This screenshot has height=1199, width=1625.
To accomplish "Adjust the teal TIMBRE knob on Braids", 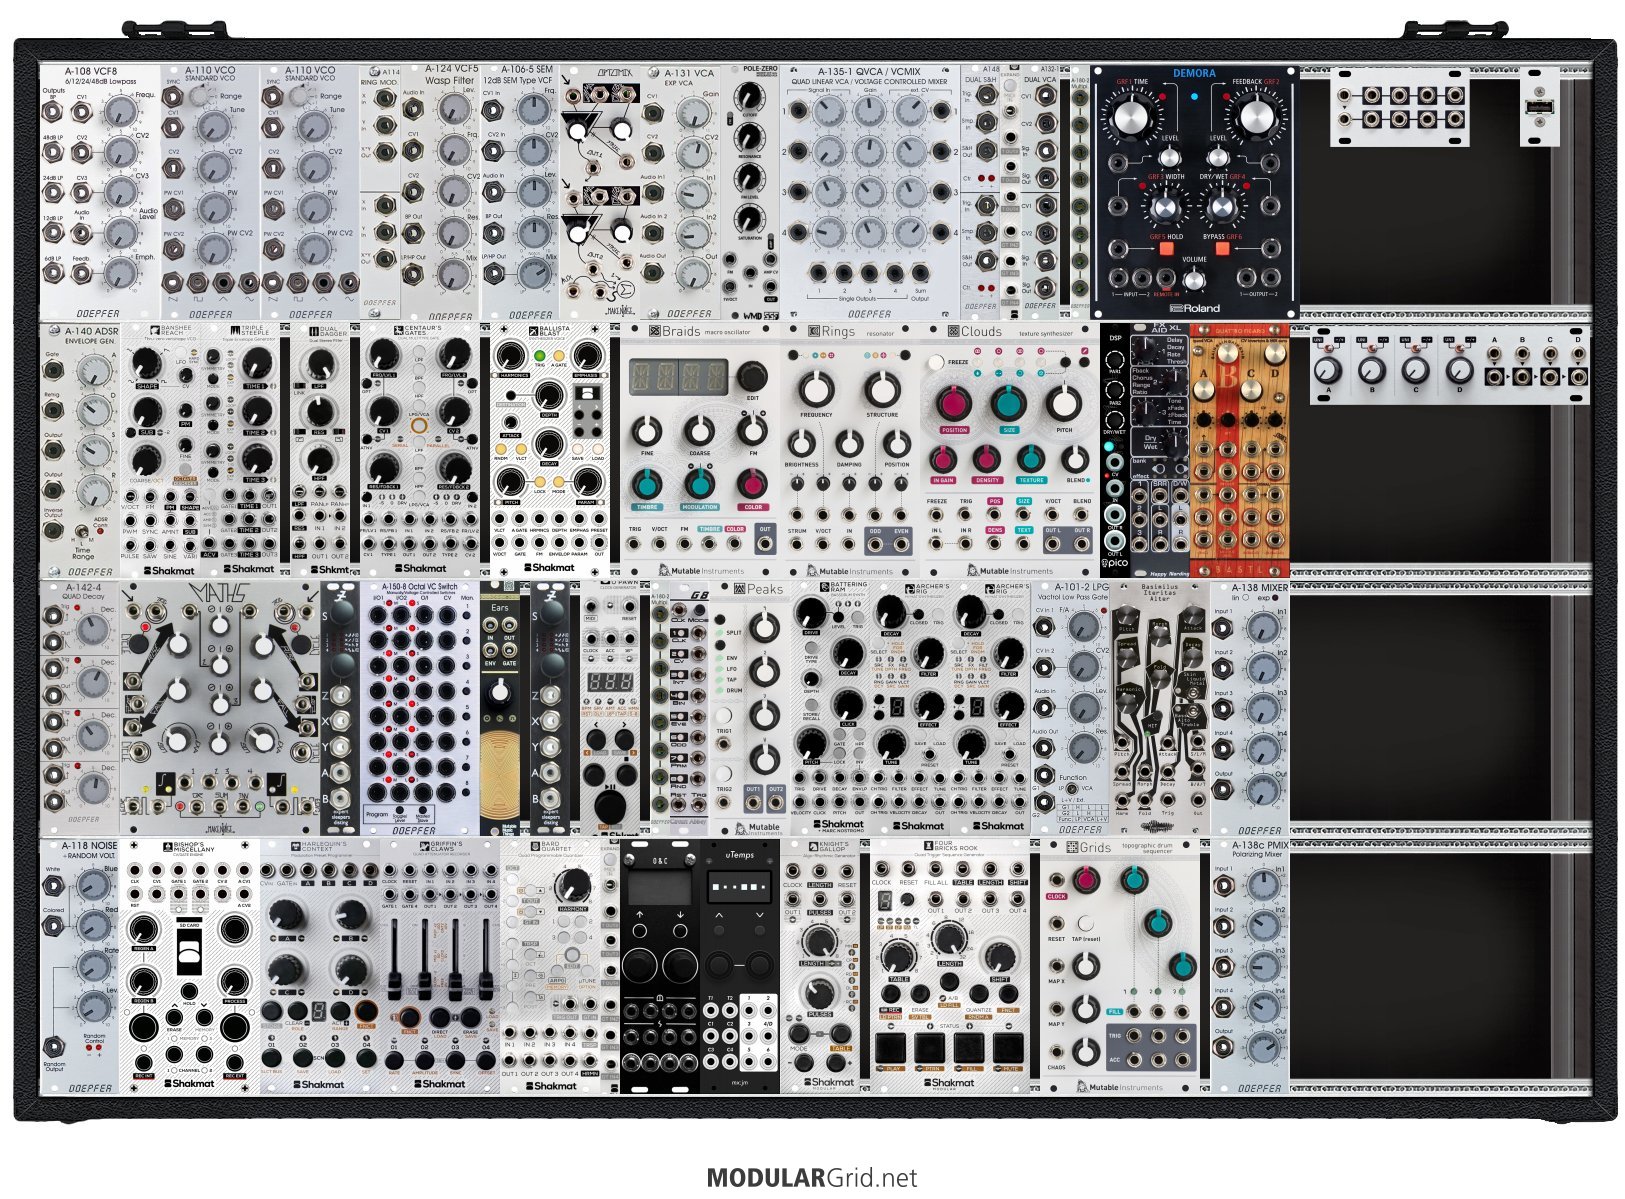I will tap(647, 484).
